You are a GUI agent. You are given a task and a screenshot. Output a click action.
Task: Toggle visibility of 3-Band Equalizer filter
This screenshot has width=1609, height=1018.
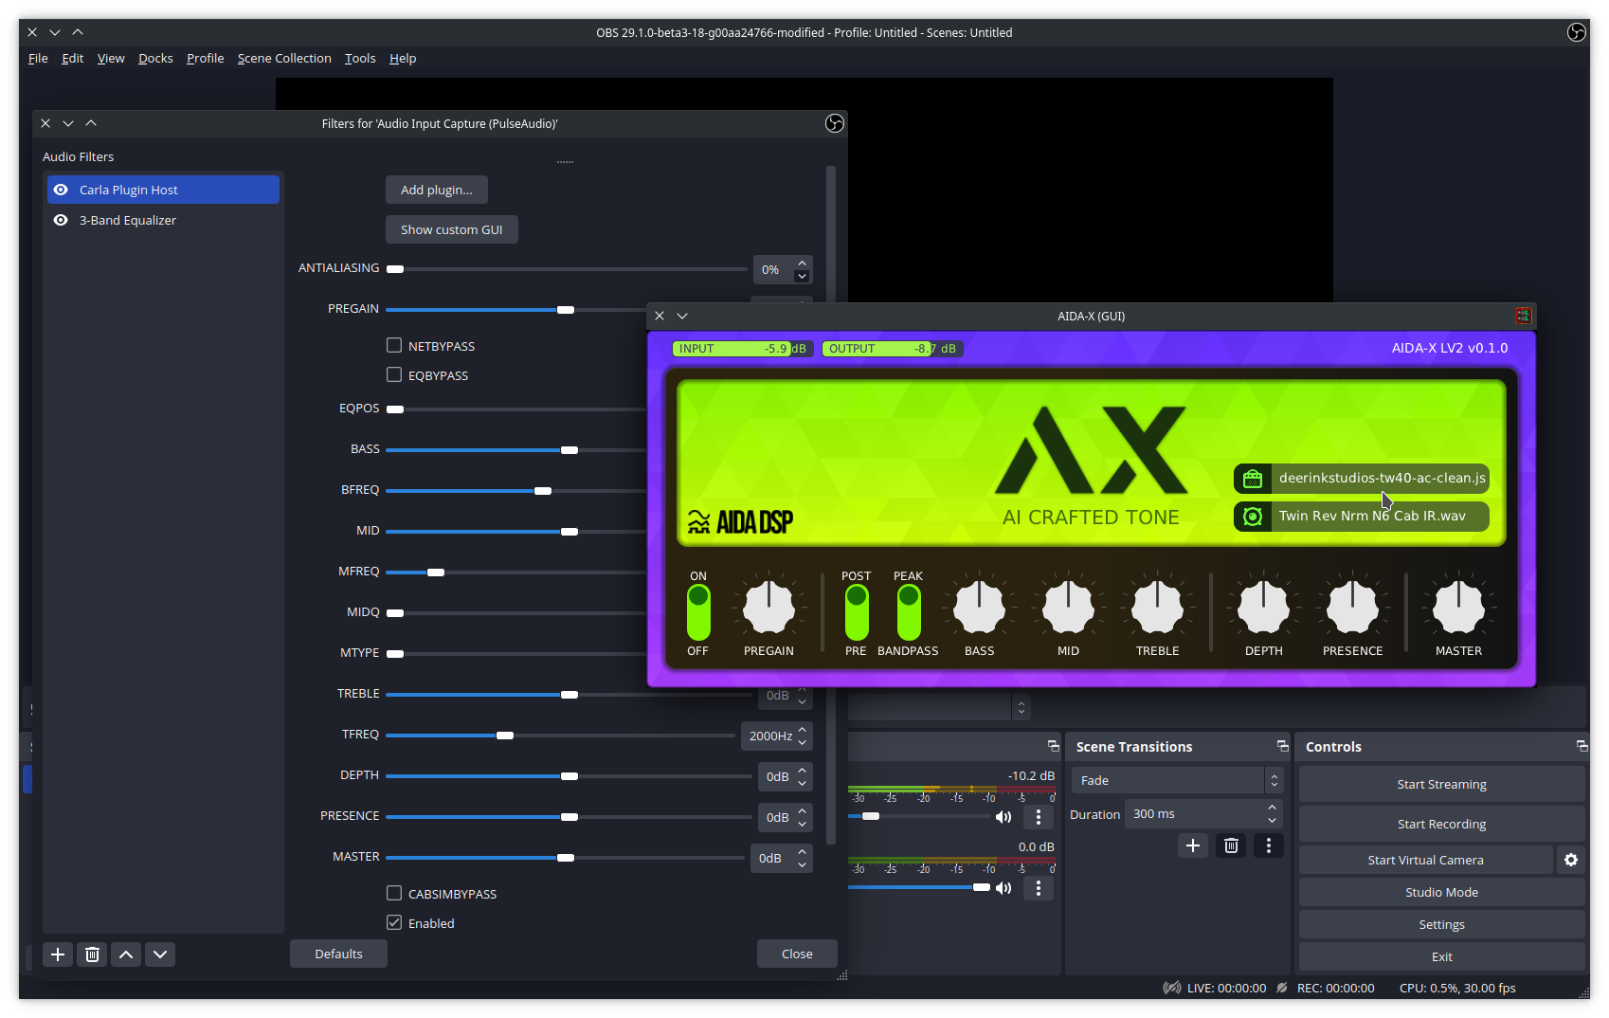click(61, 221)
